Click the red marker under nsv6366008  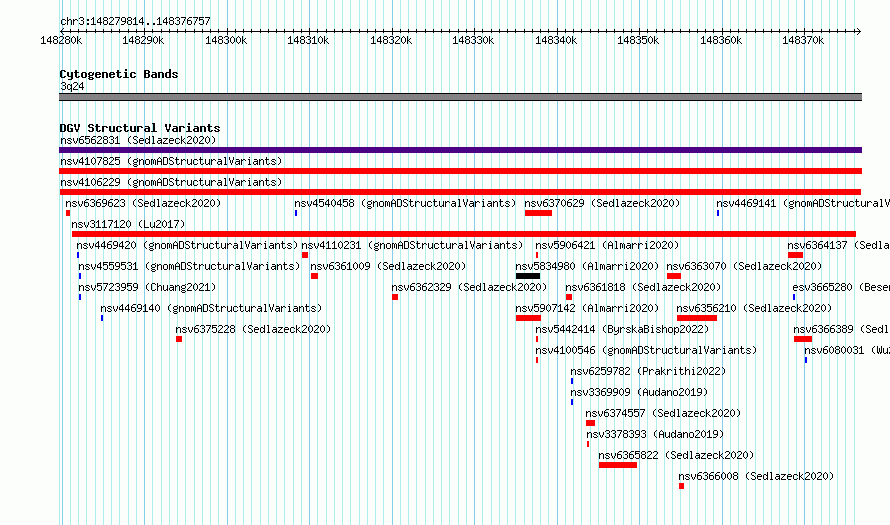tap(681, 486)
